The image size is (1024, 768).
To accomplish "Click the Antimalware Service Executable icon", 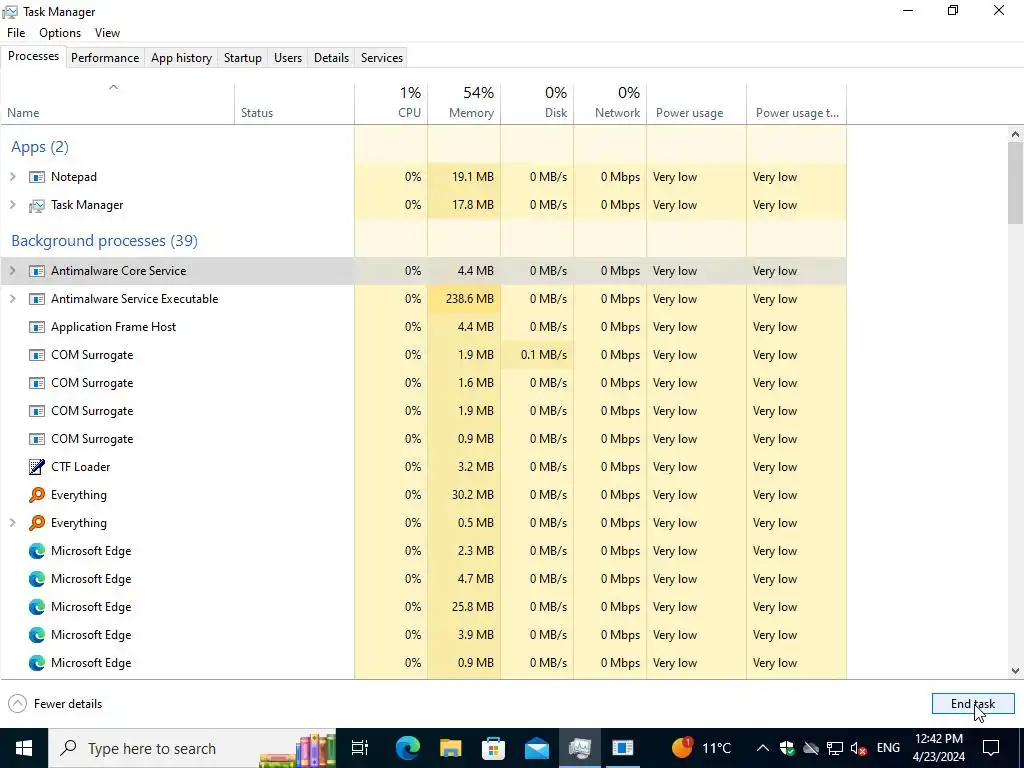I will (37, 299).
